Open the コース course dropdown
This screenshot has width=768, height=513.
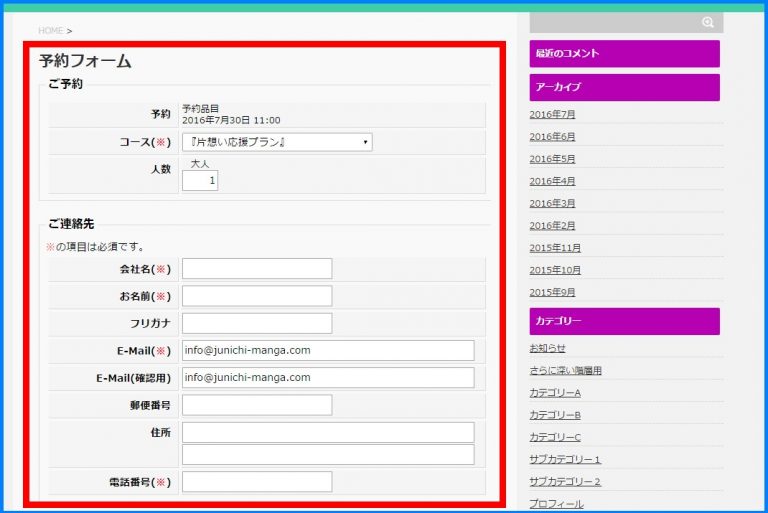(277, 142)
